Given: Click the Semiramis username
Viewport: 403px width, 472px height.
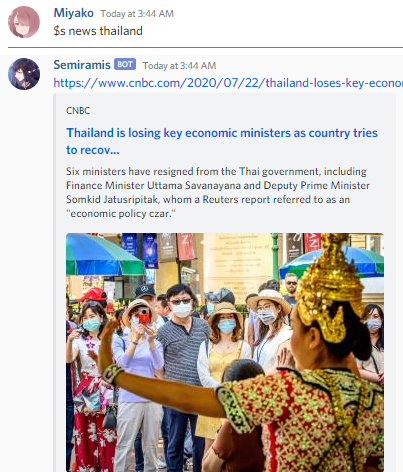Looking at the screenshot, I should click(82, 65).
